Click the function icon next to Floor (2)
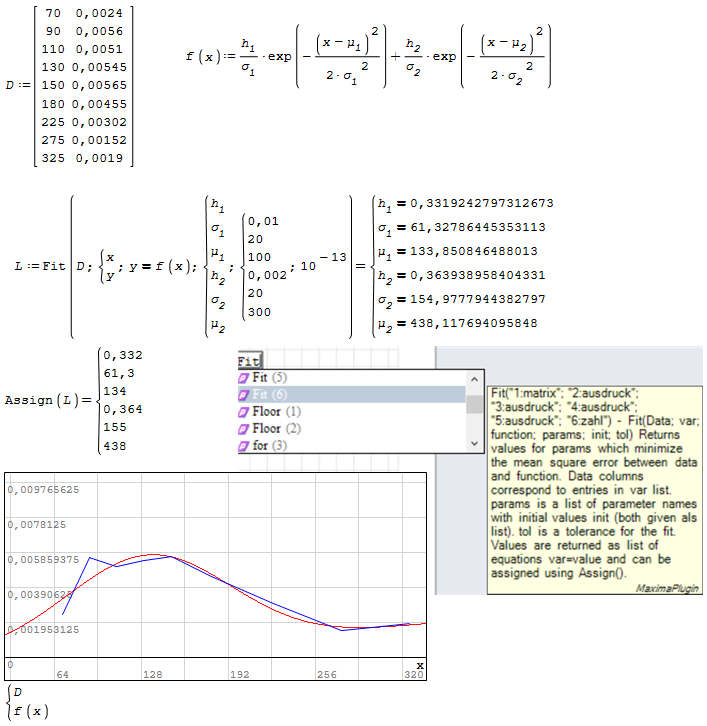Viewport: 707px width, 726px height. pos(243,429)
